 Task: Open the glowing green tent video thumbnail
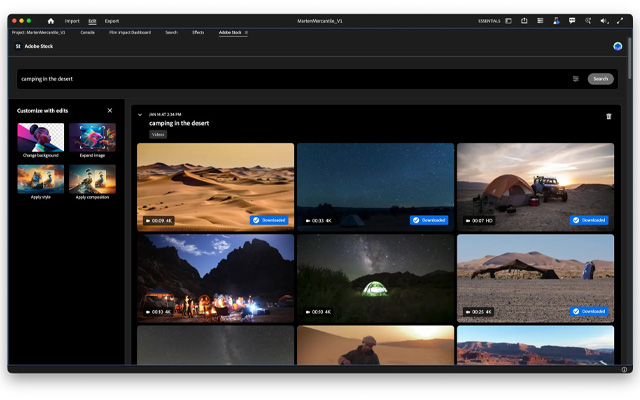tap(376, 278)
